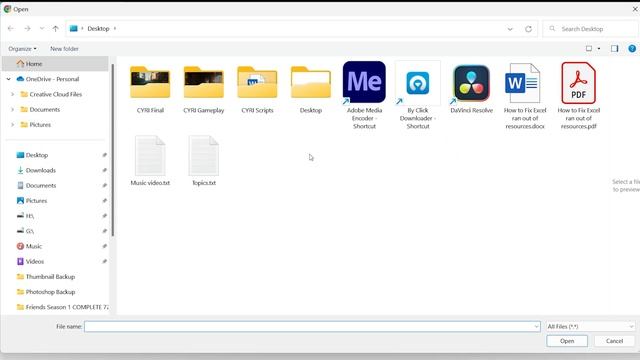
Task: Open Creative Cloud Files folder in sidebar
Action: pos(55,94)
